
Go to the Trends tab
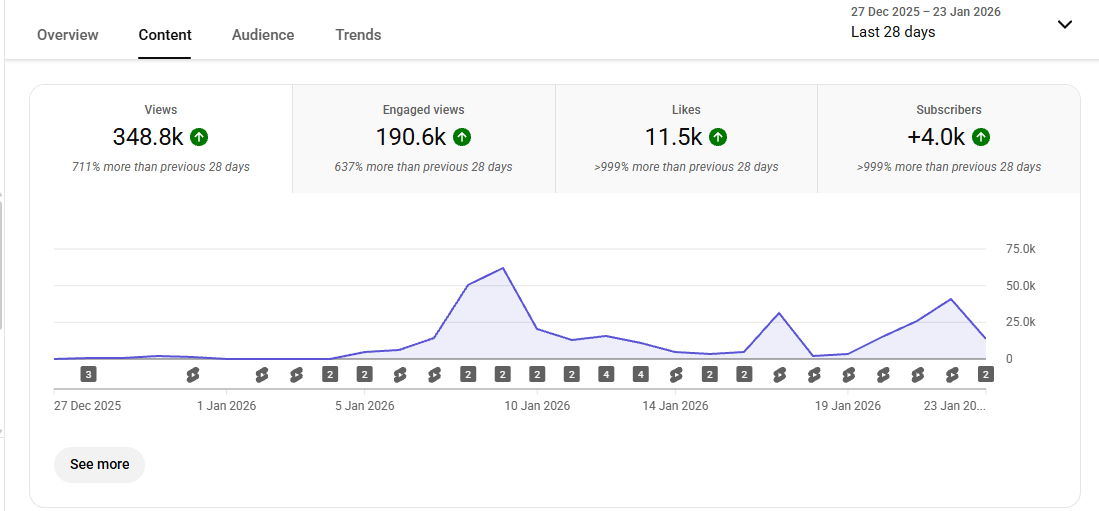[x=358, y=35]
